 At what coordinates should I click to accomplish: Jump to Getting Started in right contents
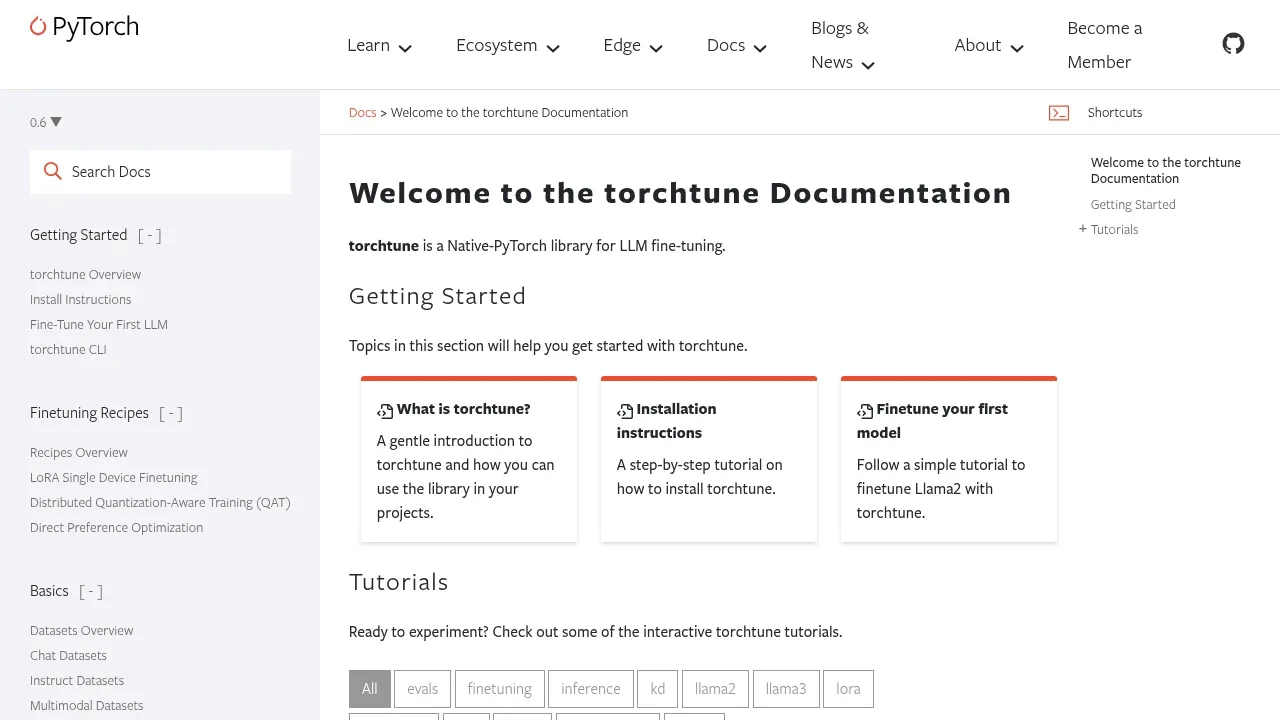pyautogui.click(x=1133, y=204)
